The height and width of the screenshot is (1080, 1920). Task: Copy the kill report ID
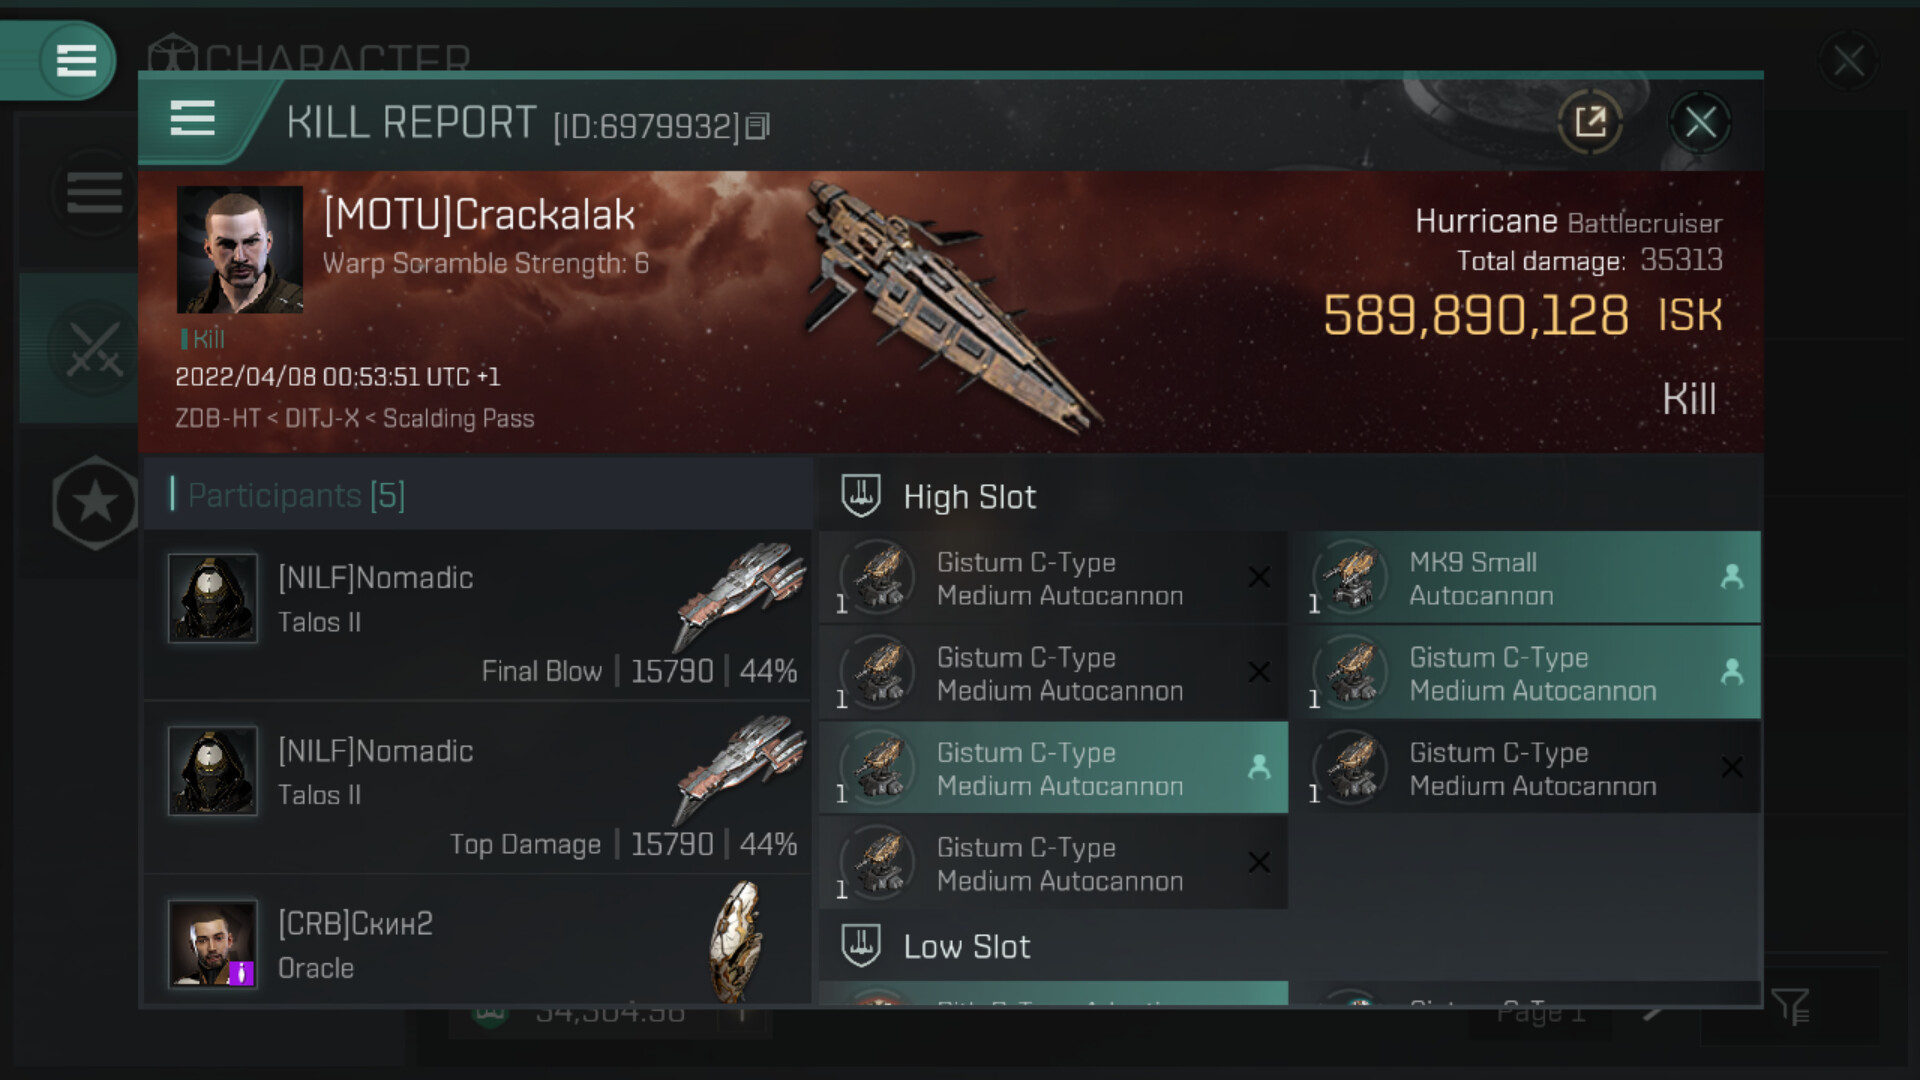[x=758, y=126]
